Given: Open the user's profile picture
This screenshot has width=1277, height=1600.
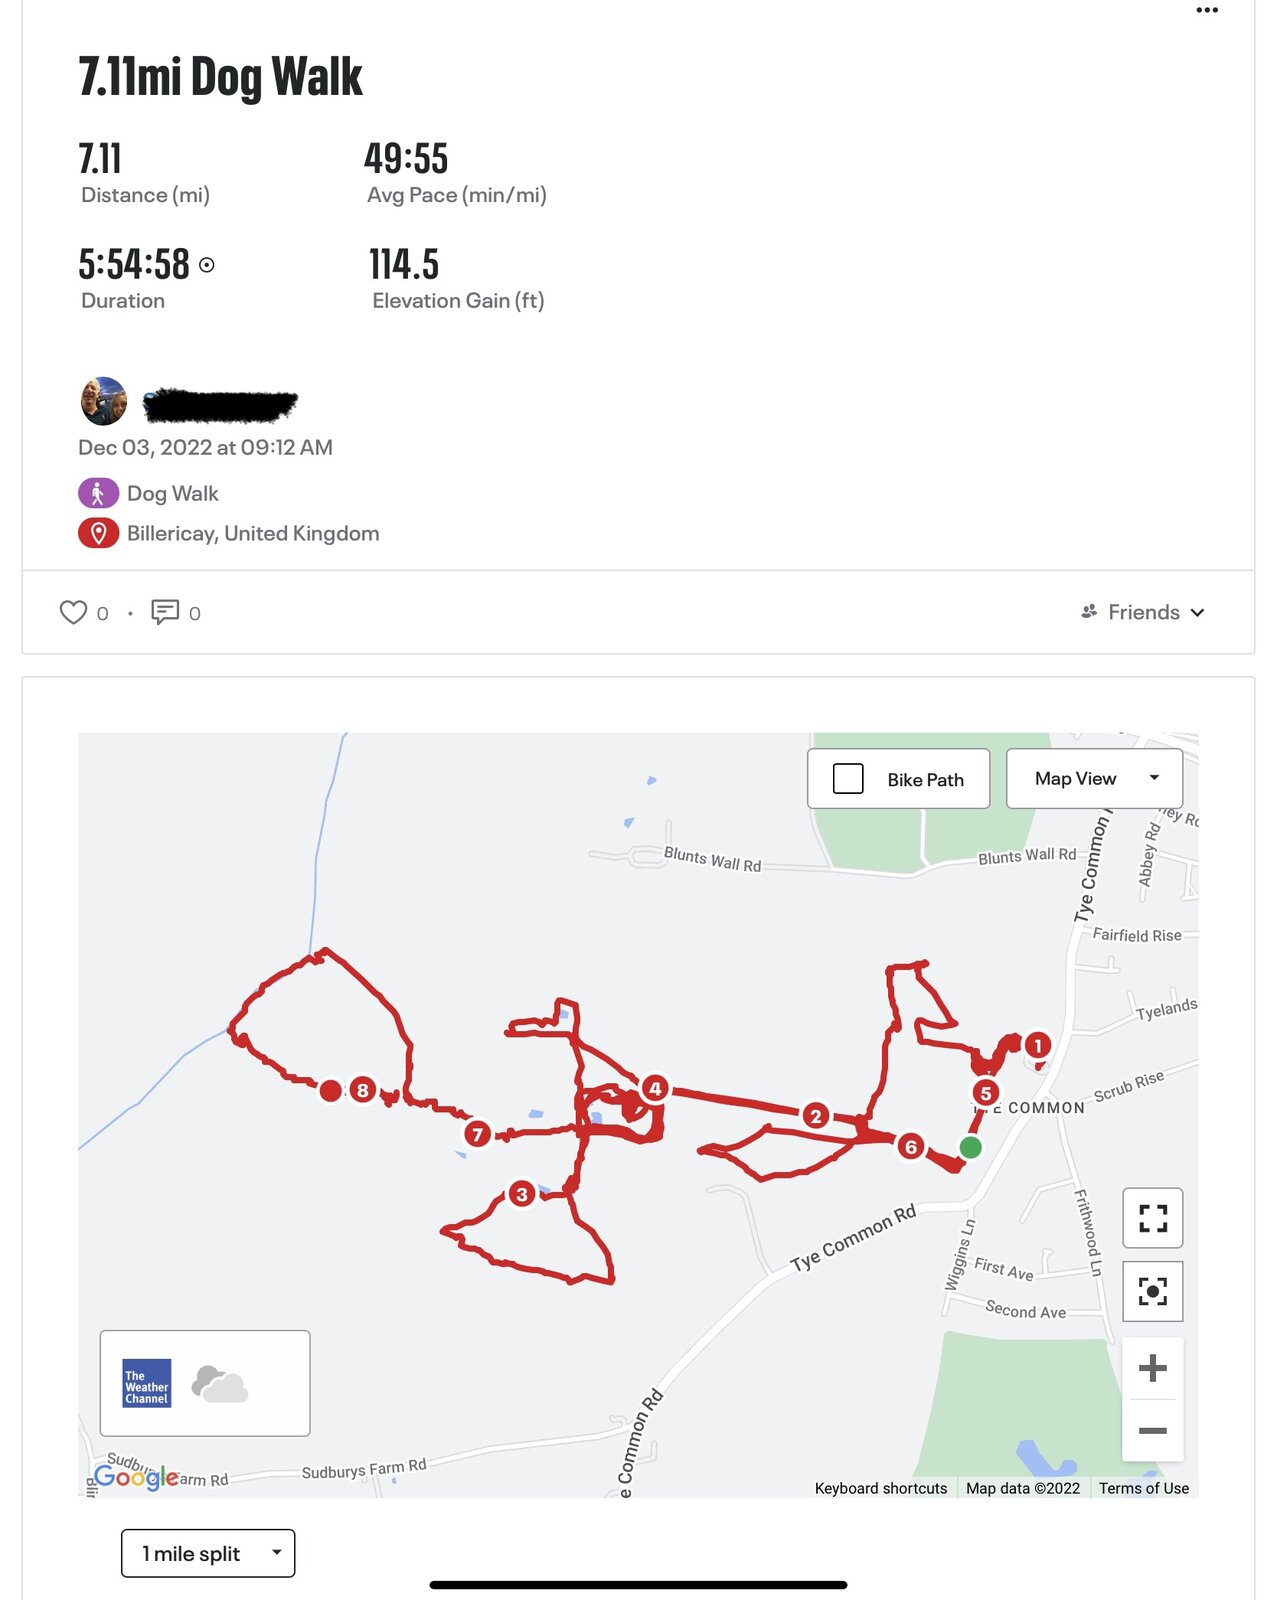Looking at the screenshot, I should pyautogui.click(x=104, y=402).
